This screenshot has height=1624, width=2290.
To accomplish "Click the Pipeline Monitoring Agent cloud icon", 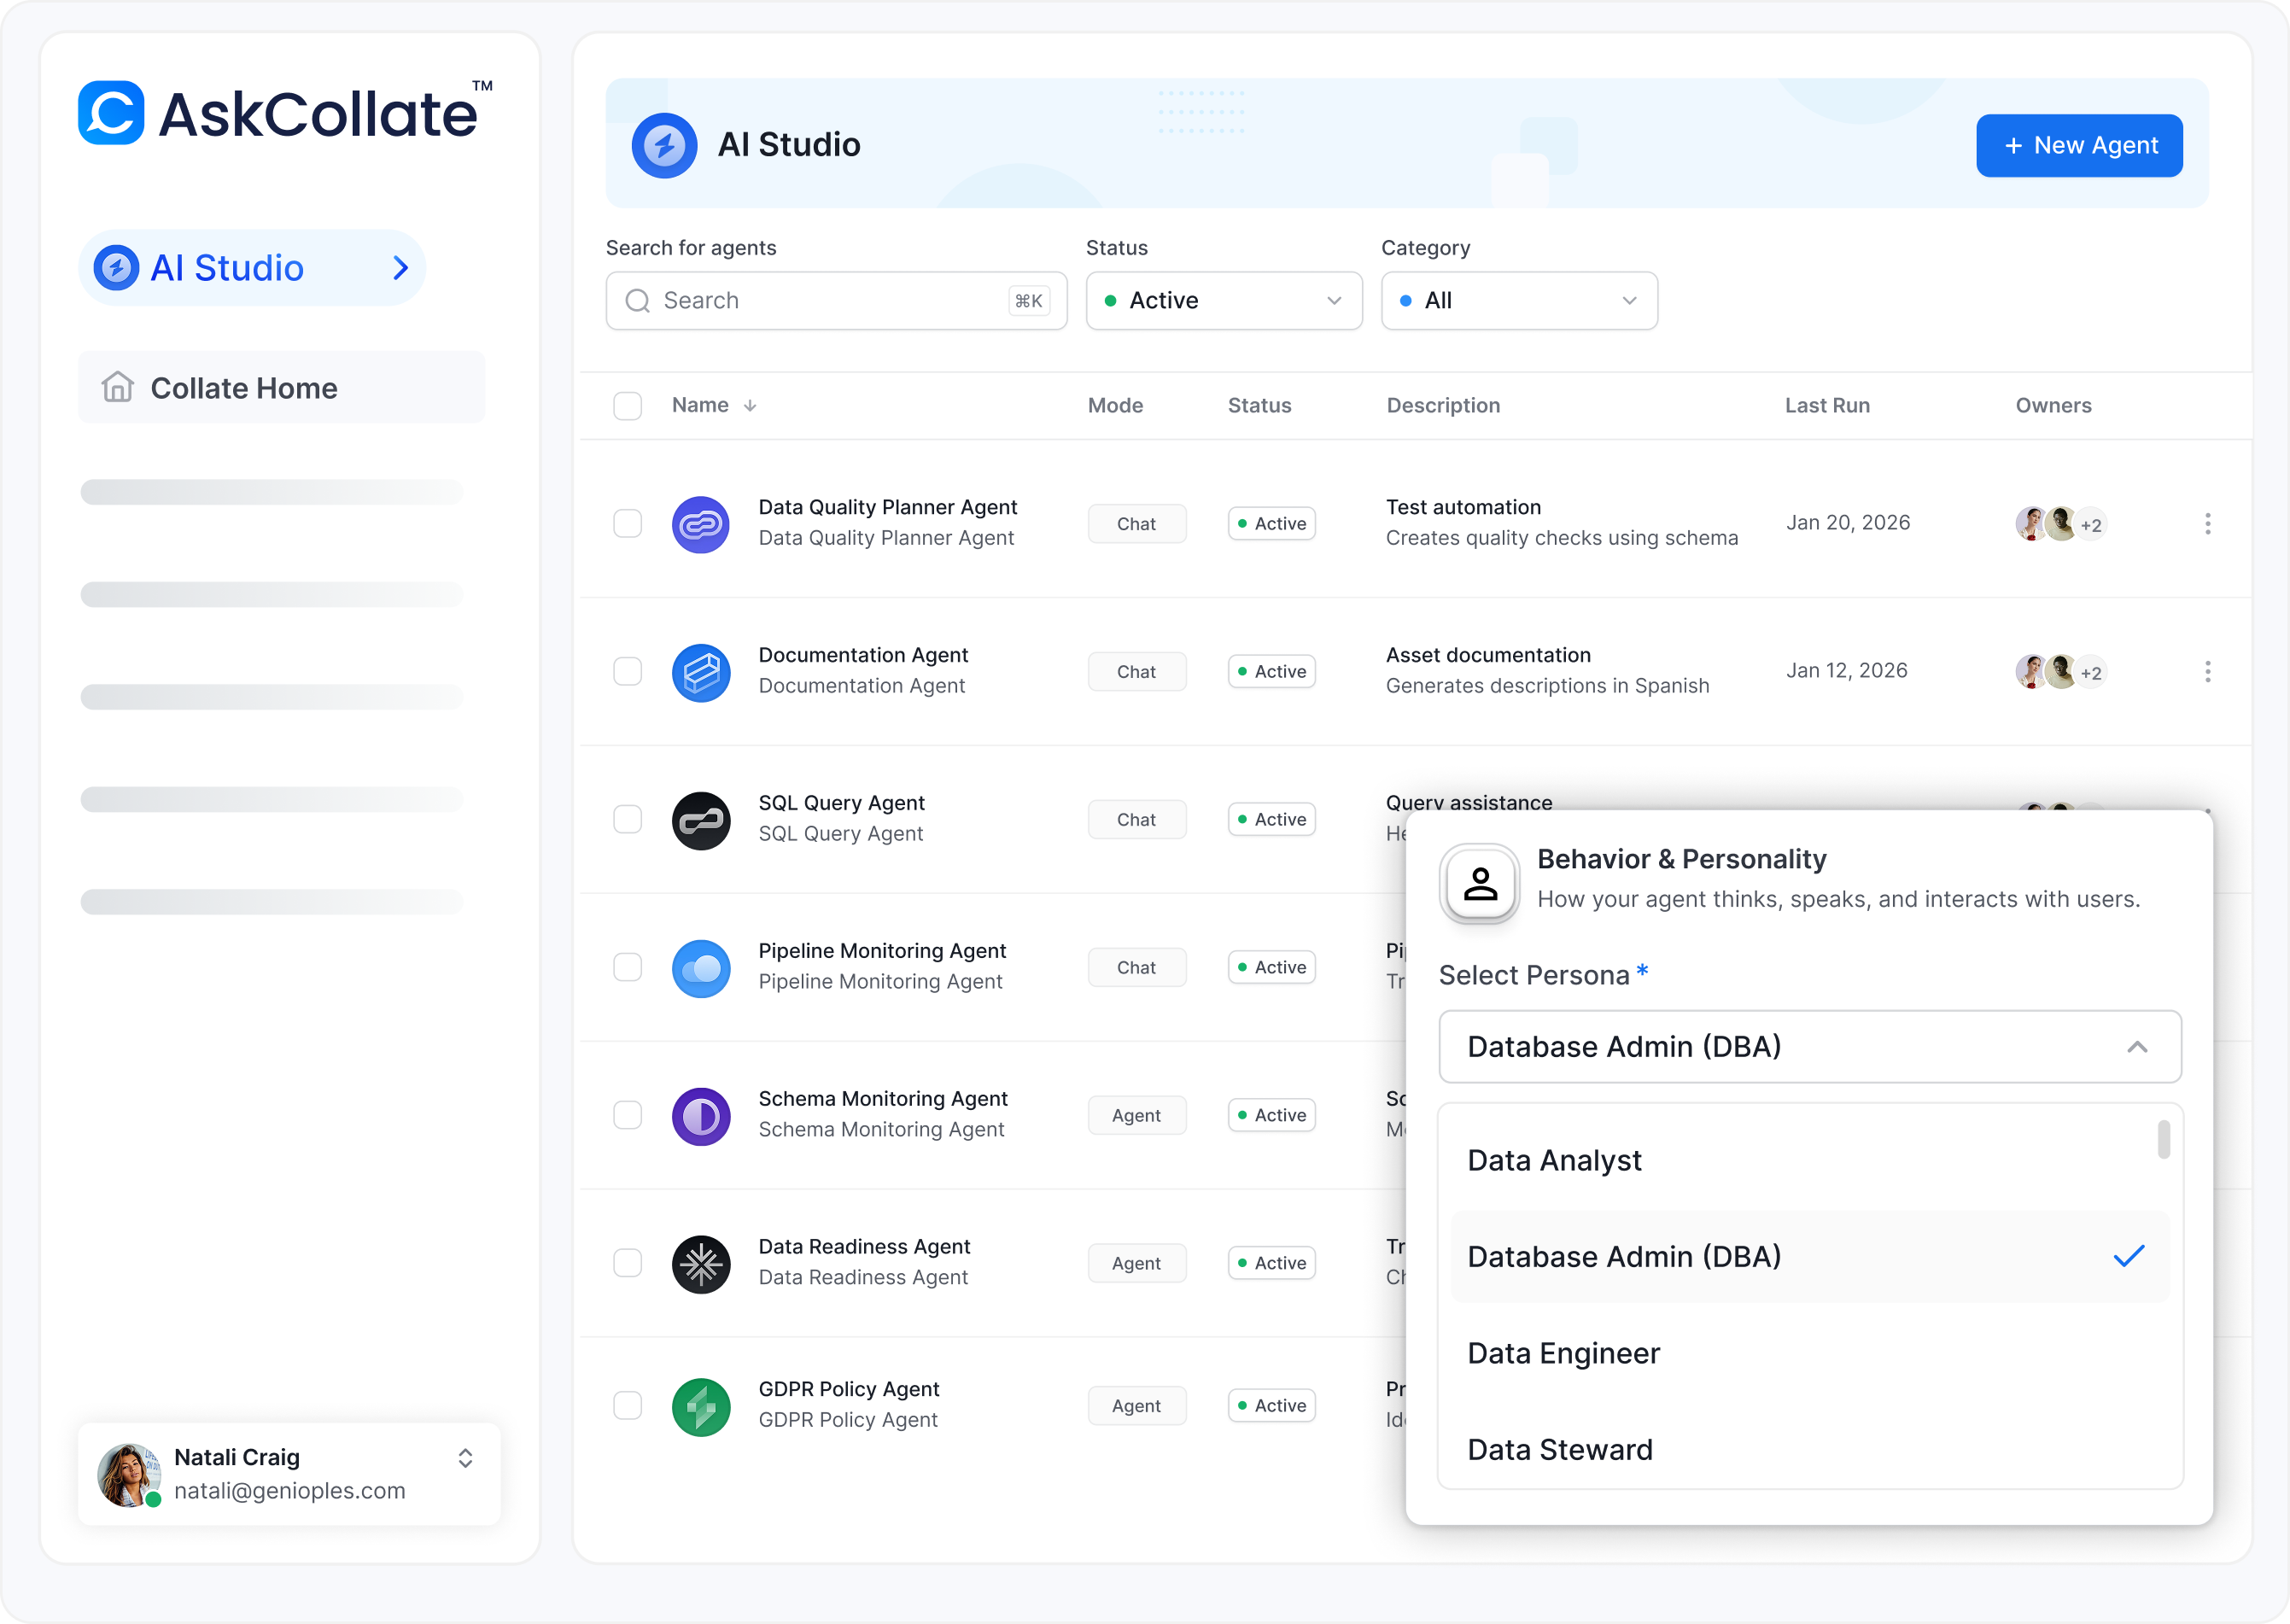I will [700, 968].
